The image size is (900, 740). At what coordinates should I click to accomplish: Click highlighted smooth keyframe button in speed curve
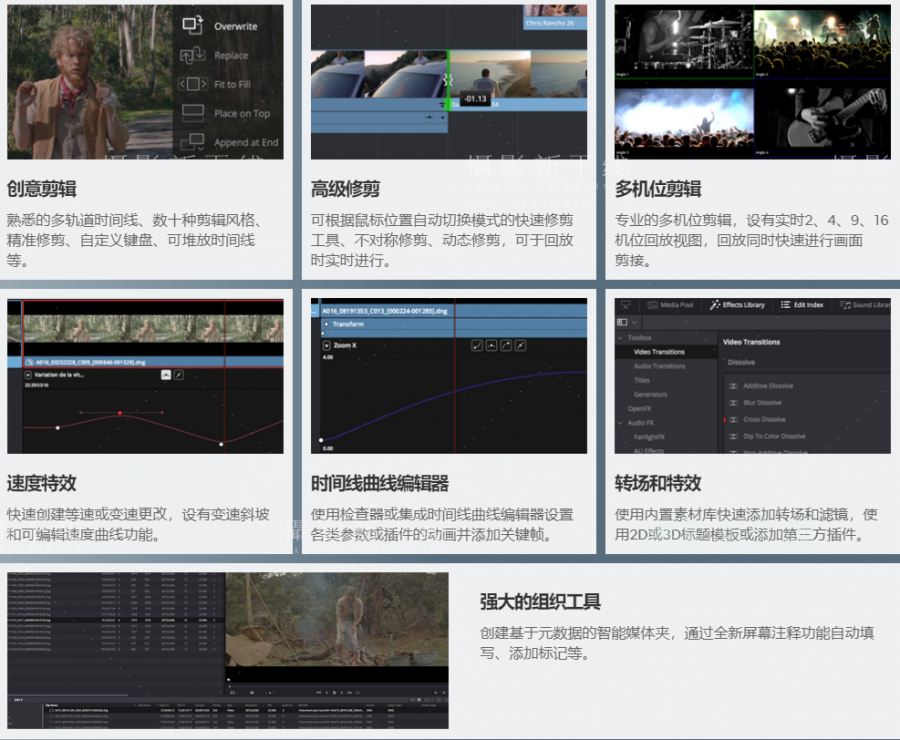coord(166,375)
